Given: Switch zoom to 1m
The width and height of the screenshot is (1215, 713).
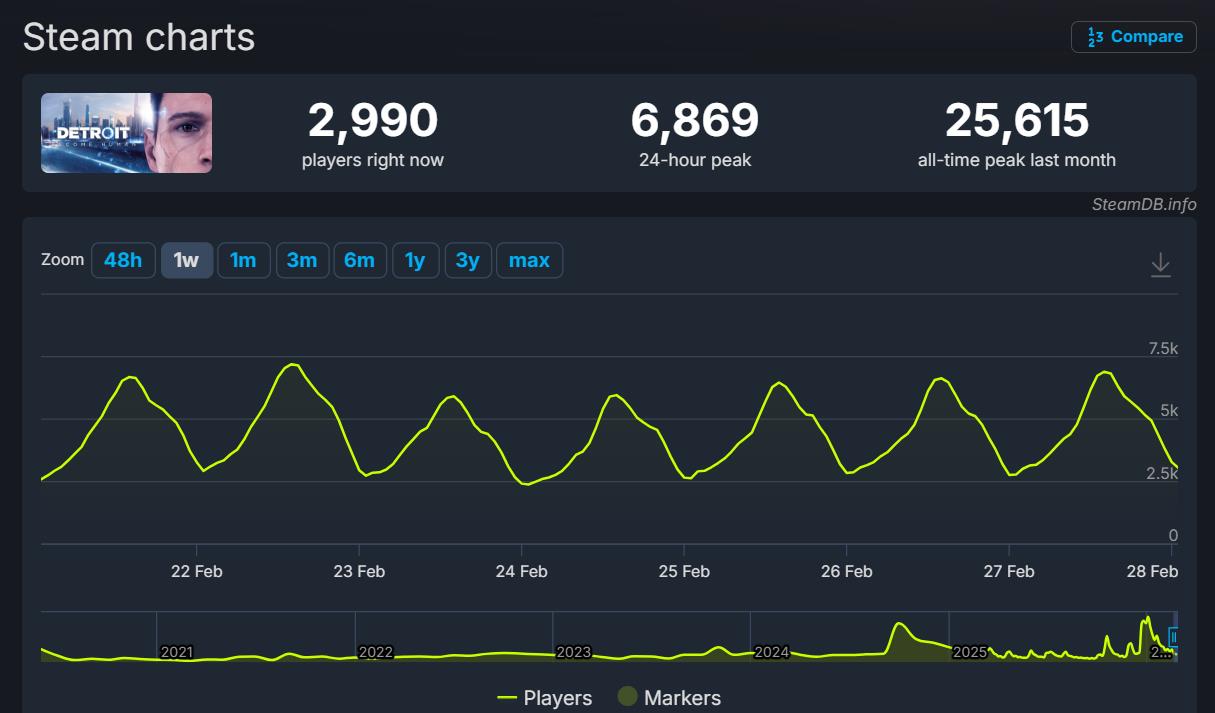Looking at the screenshot, I should click(243, 261).
